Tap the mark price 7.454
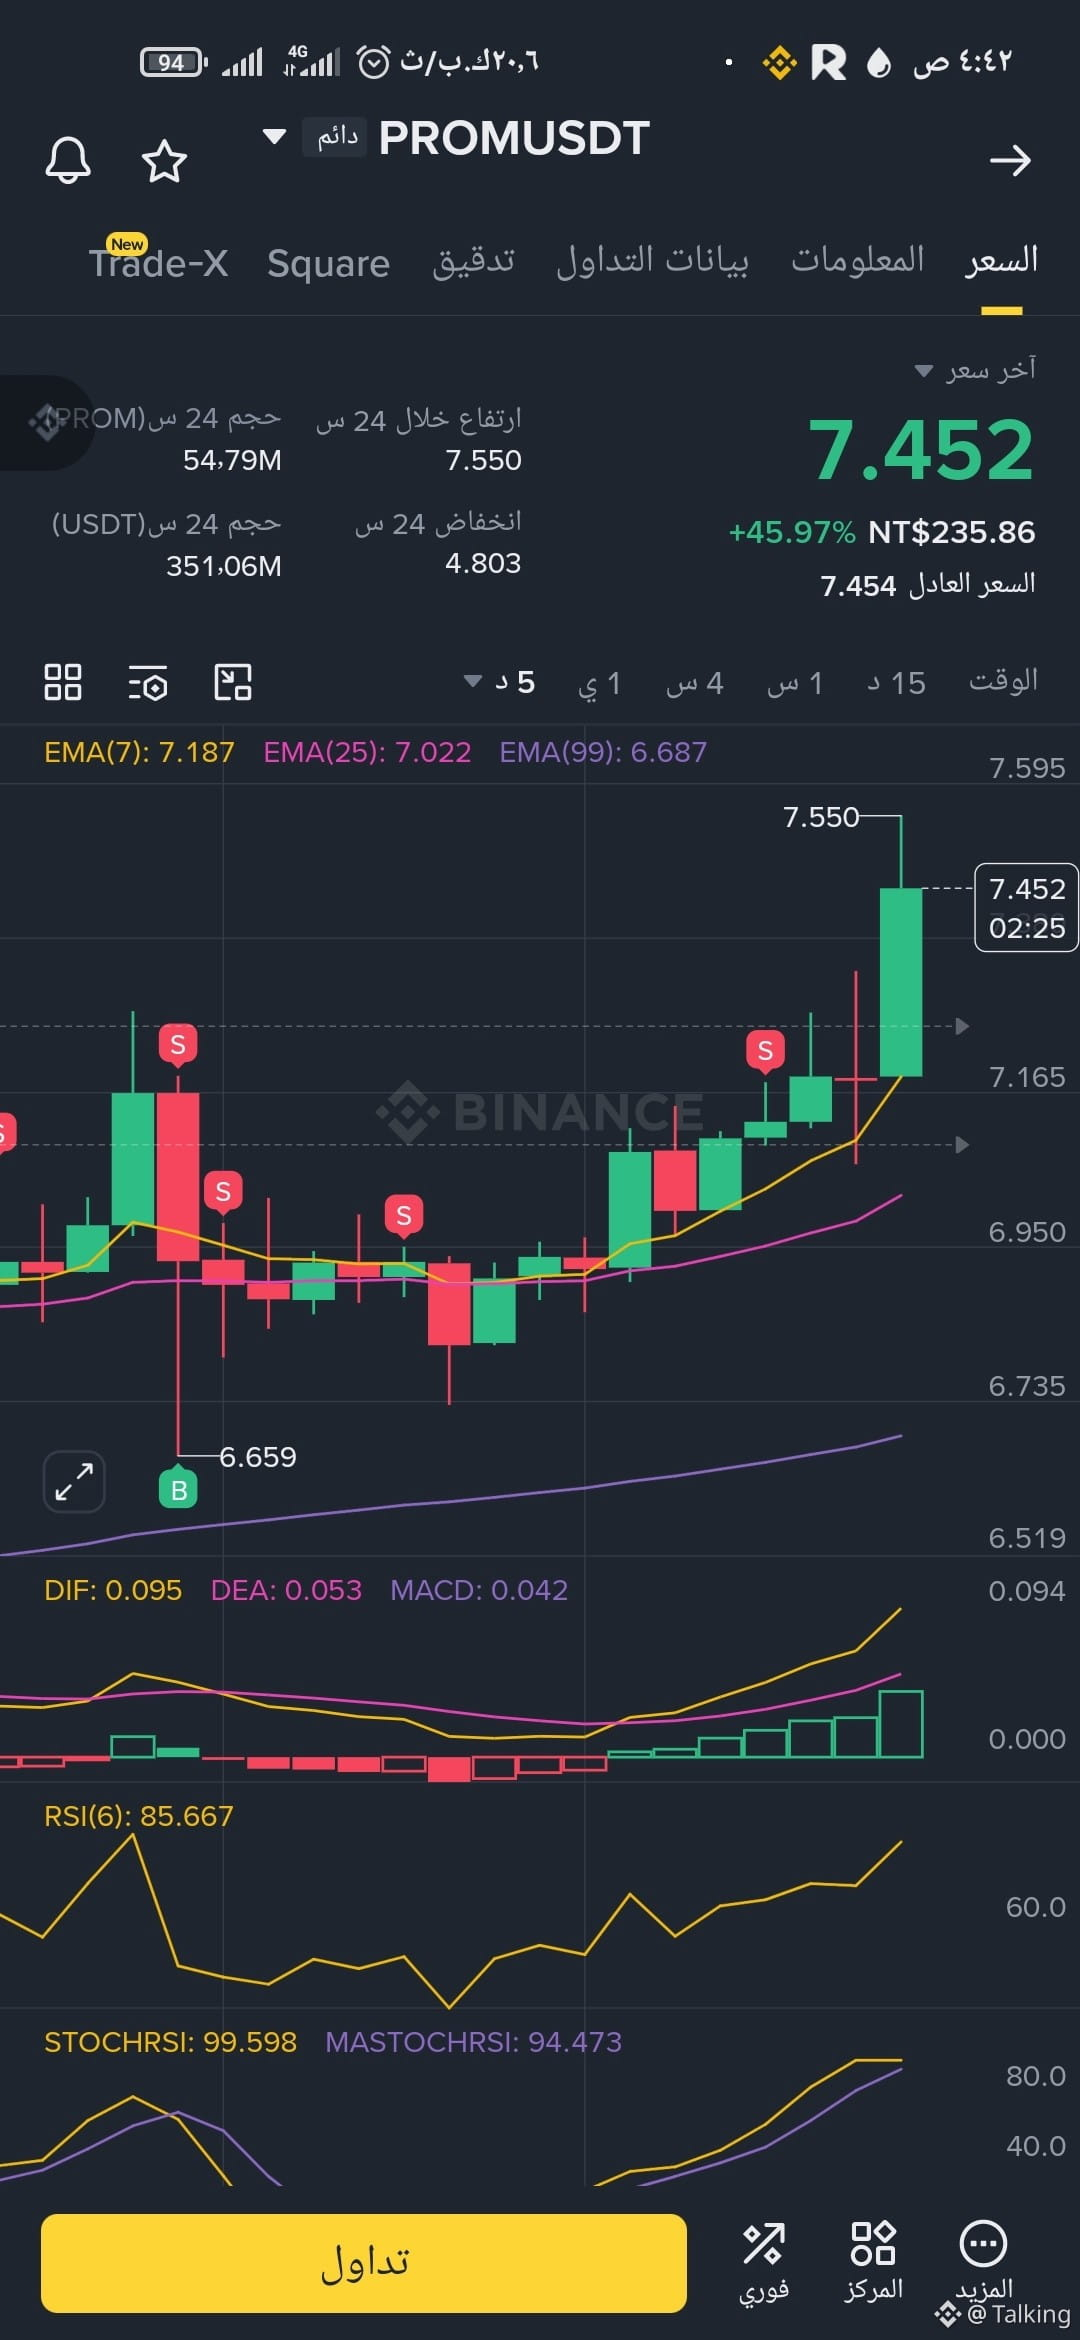Viewport: 1080px width, 2340px height. pos(858,586)
